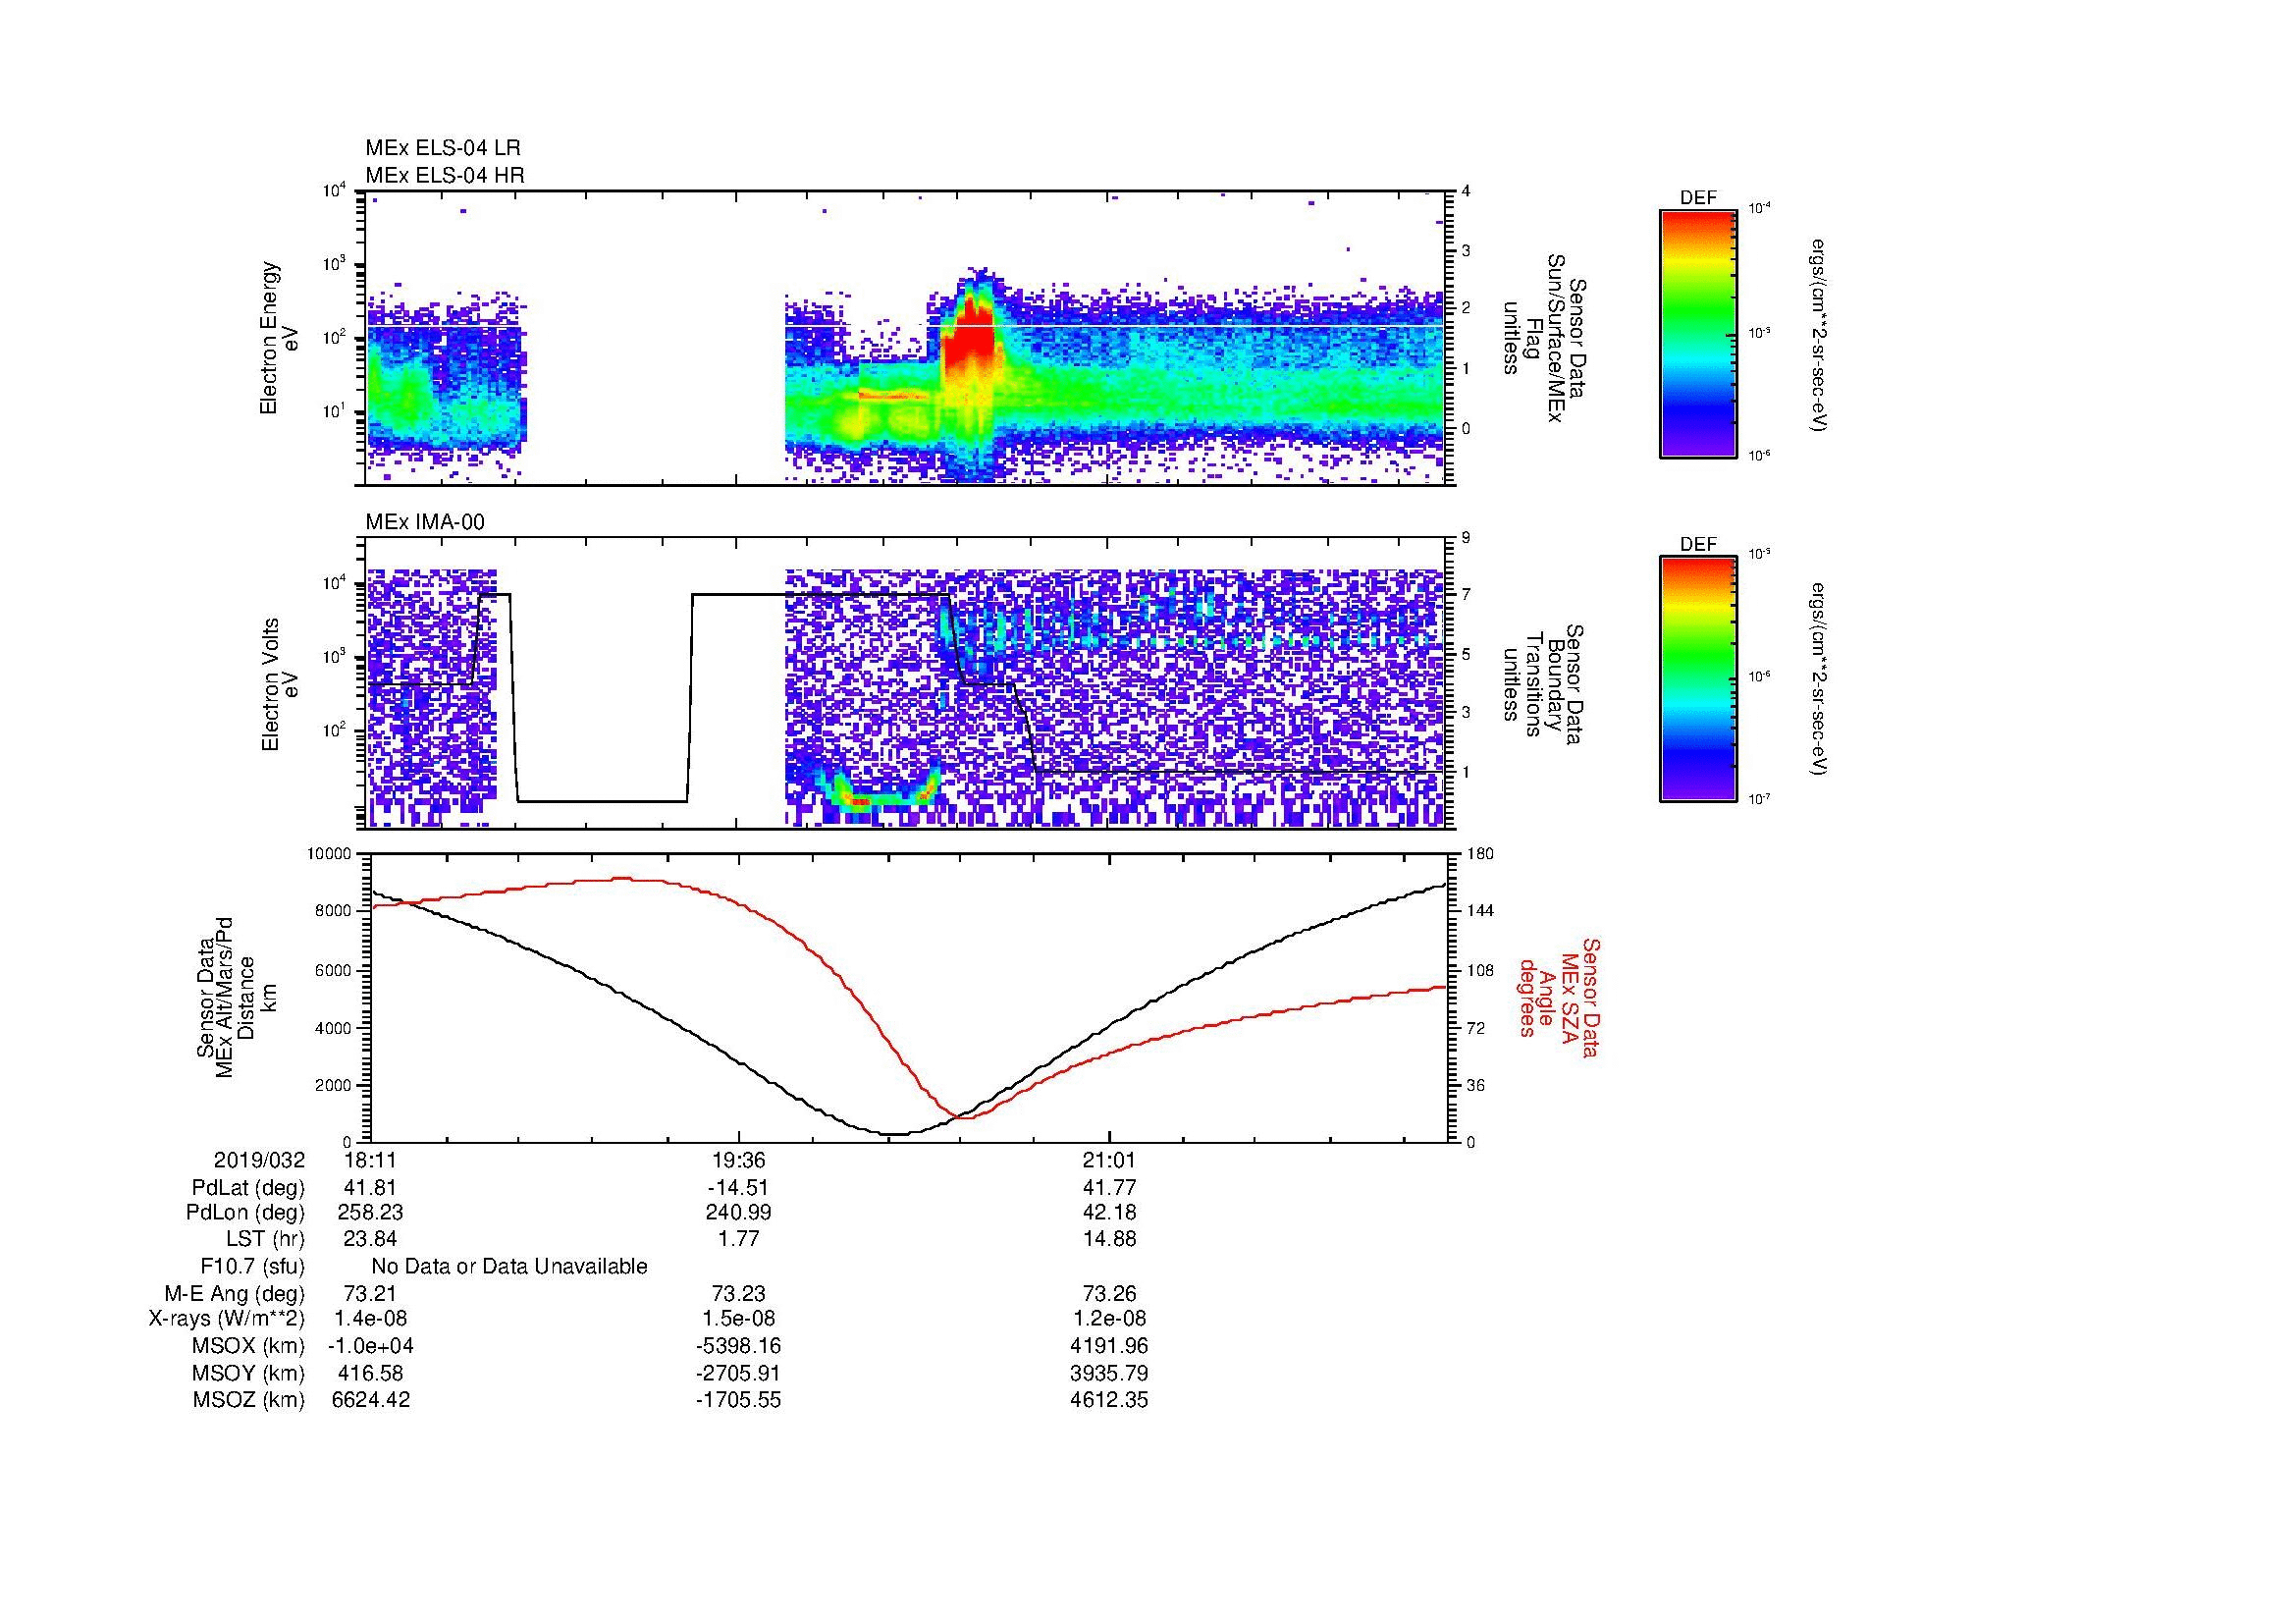Click the MEx ELS-04 HR plot title
Image resolution: width=2296 pixels, height=1623 pixels.
pyautogui.click(x=445, y=175)
